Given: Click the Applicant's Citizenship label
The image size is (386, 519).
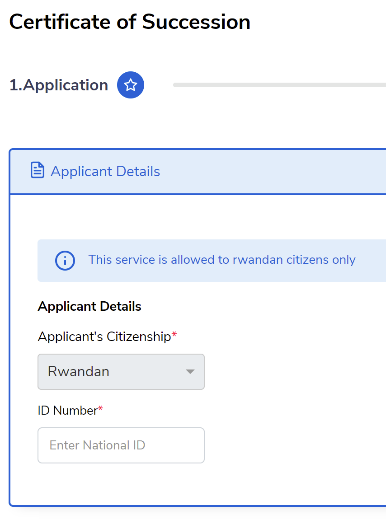Looking at the screenshot, I should click(107, 336).
